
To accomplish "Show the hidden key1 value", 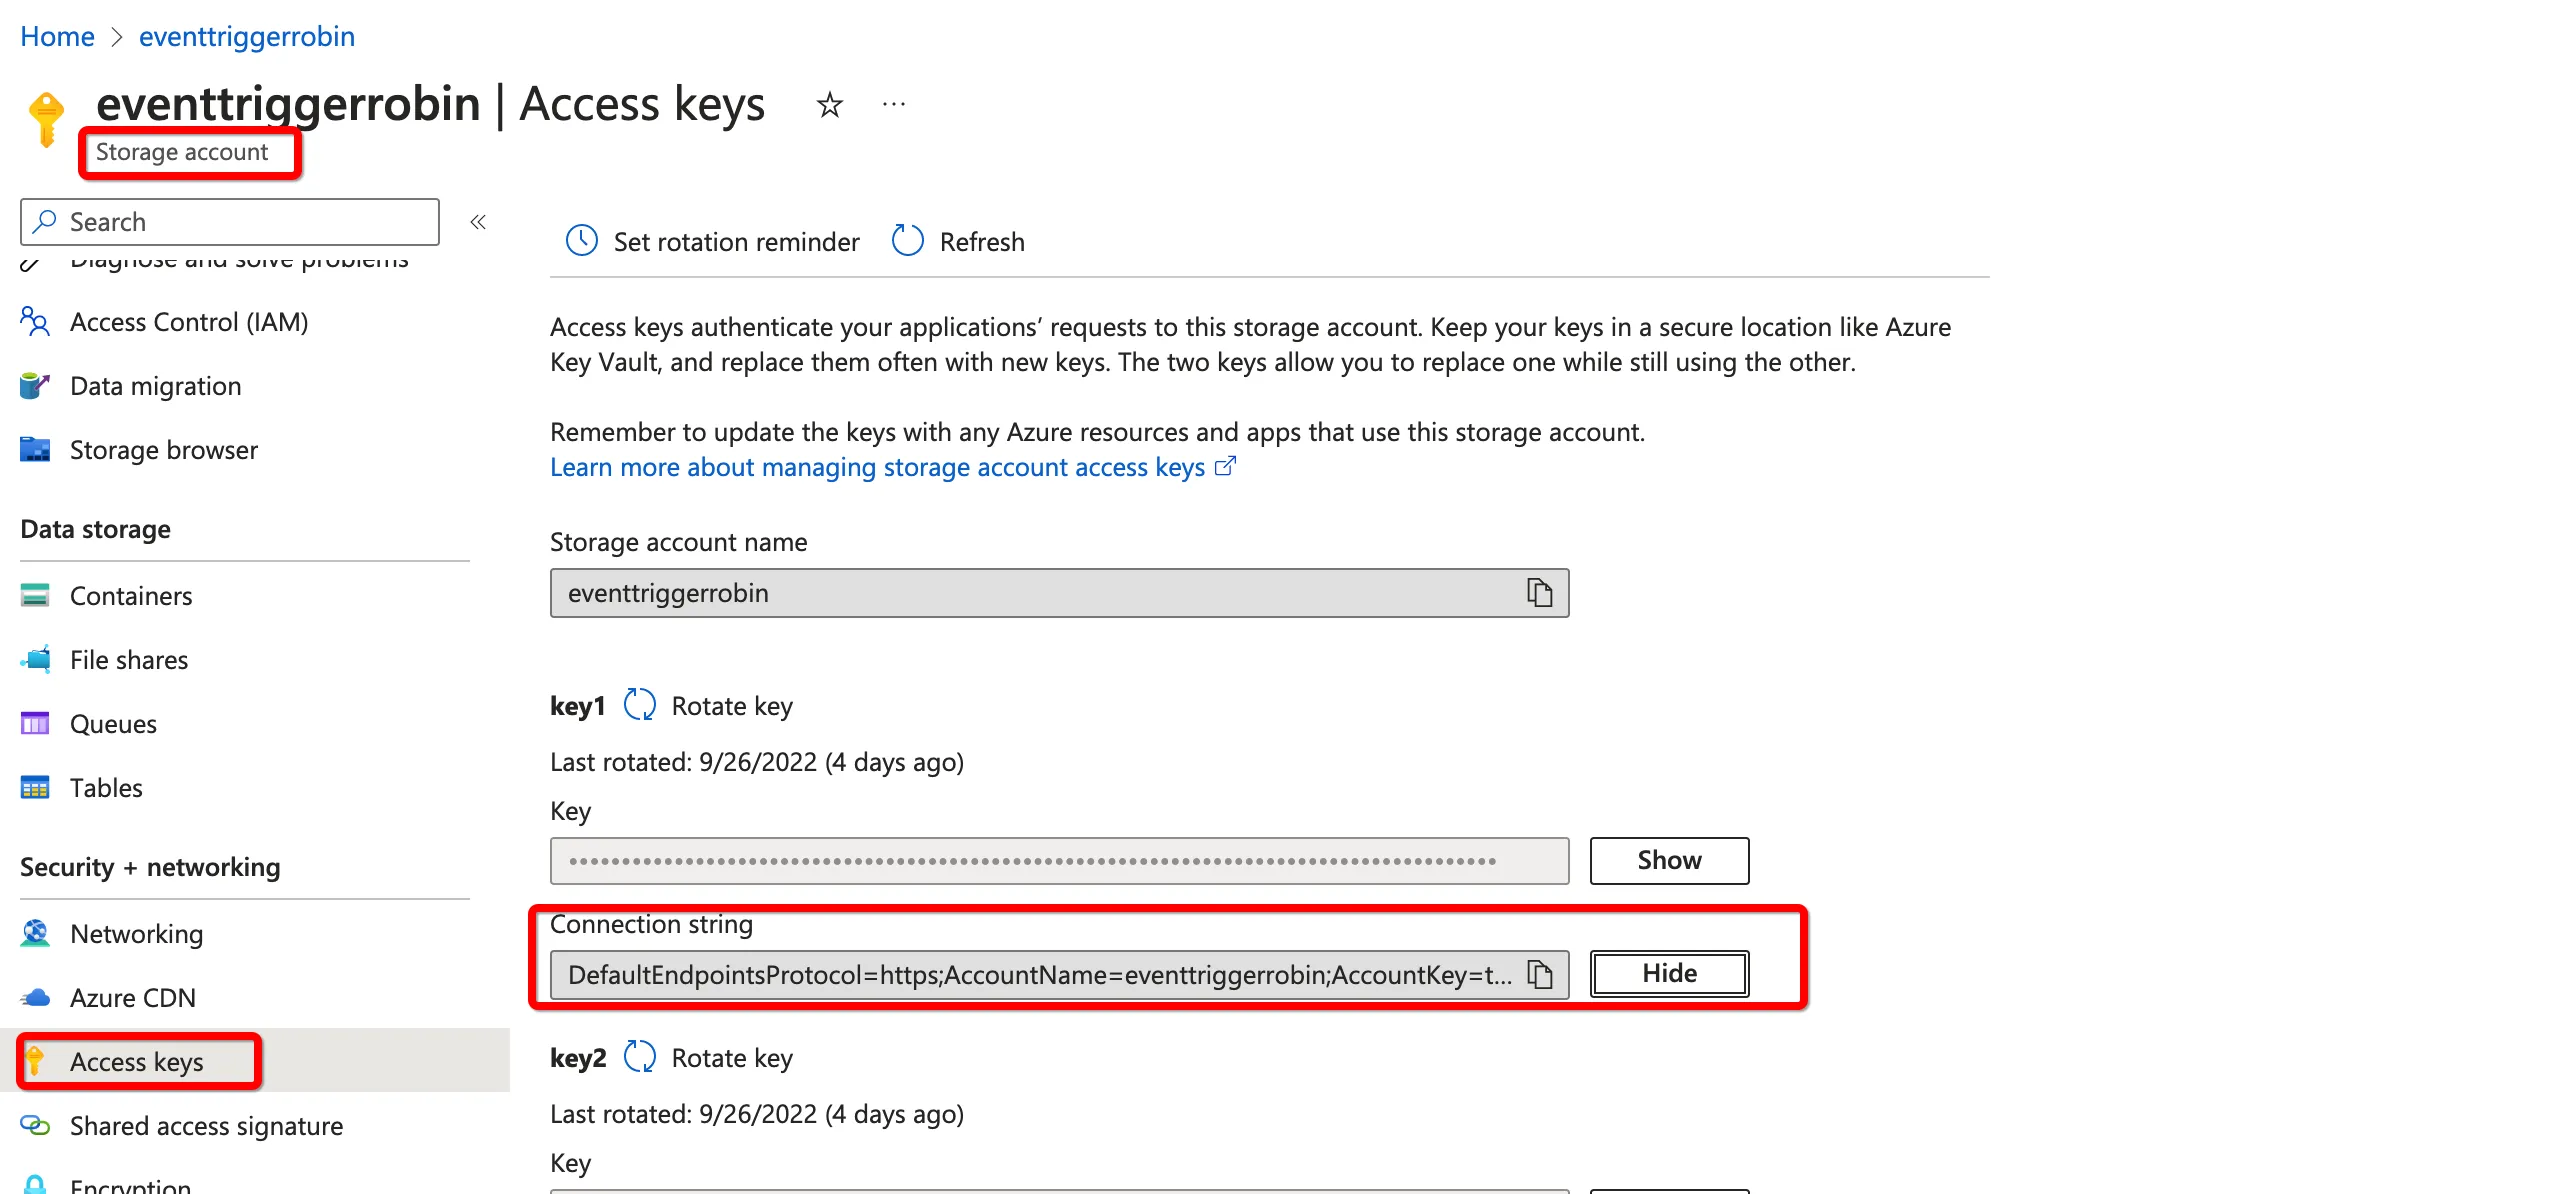I will coord(1668,860).
